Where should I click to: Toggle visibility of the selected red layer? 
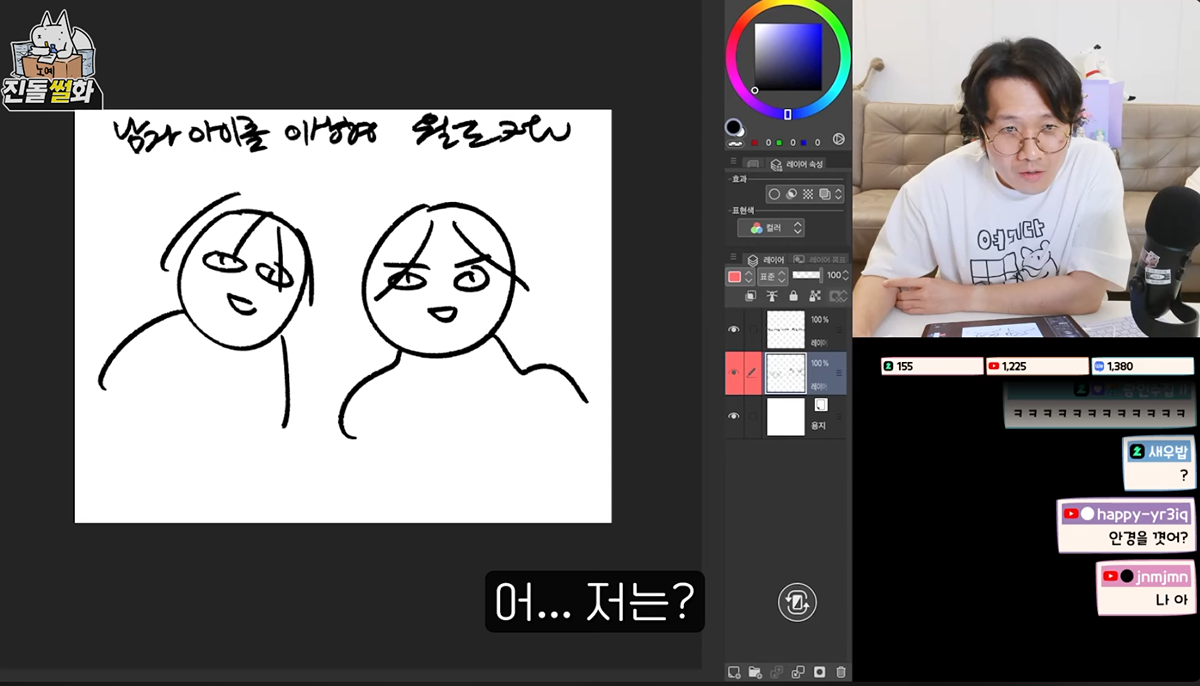tap(734, 372)
